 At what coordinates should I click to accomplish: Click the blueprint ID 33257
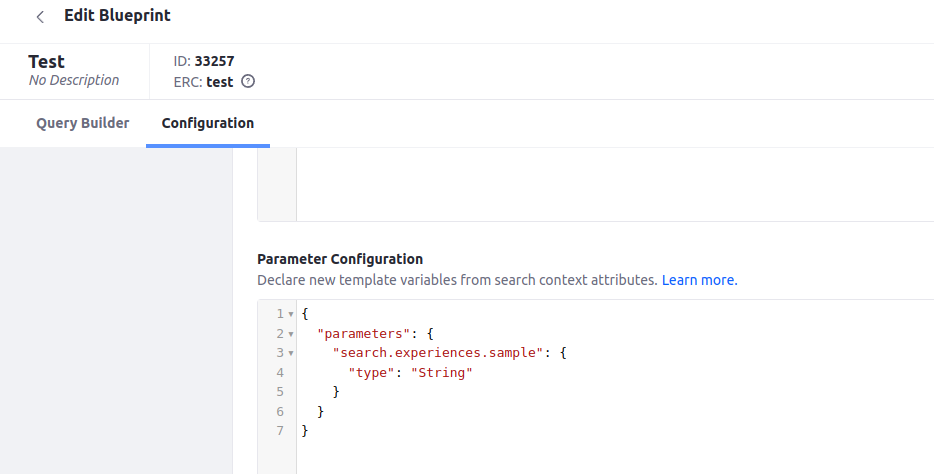214,61
